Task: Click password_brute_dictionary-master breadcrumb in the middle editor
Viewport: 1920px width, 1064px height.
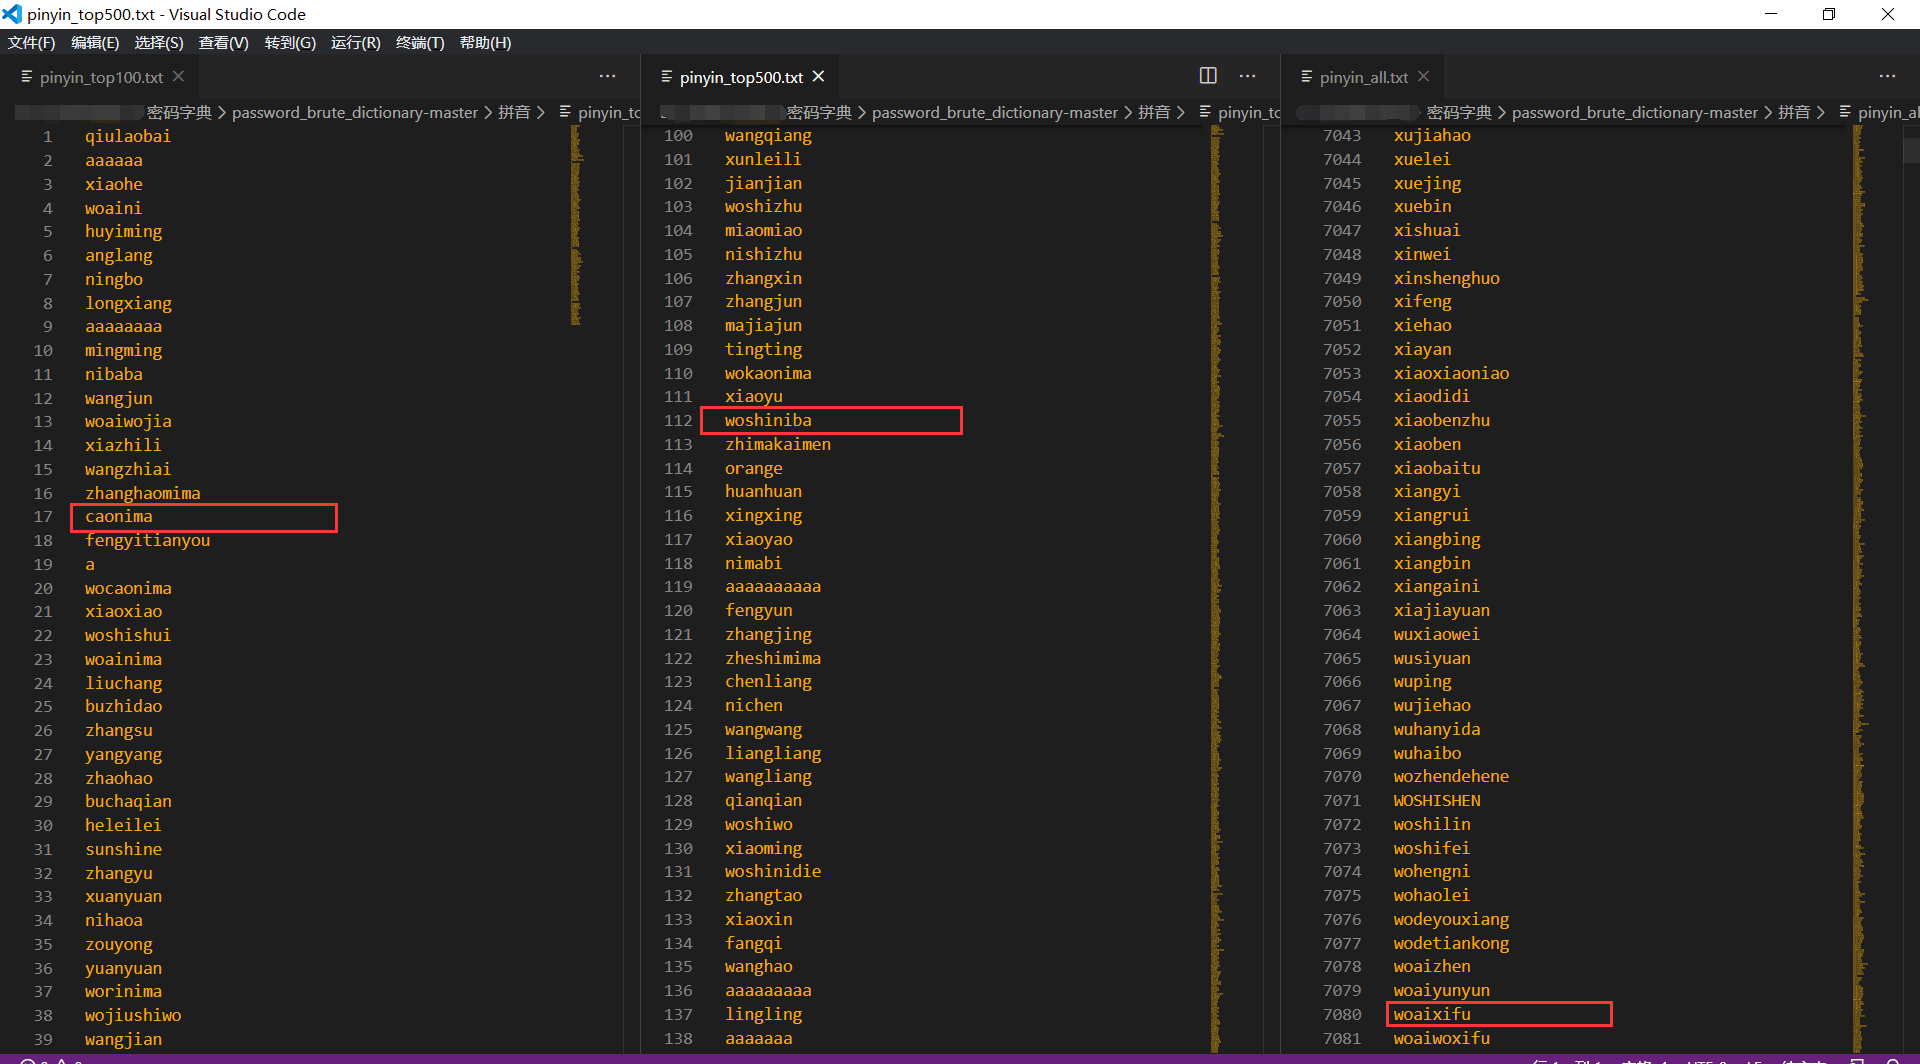Action: [995, 113]
